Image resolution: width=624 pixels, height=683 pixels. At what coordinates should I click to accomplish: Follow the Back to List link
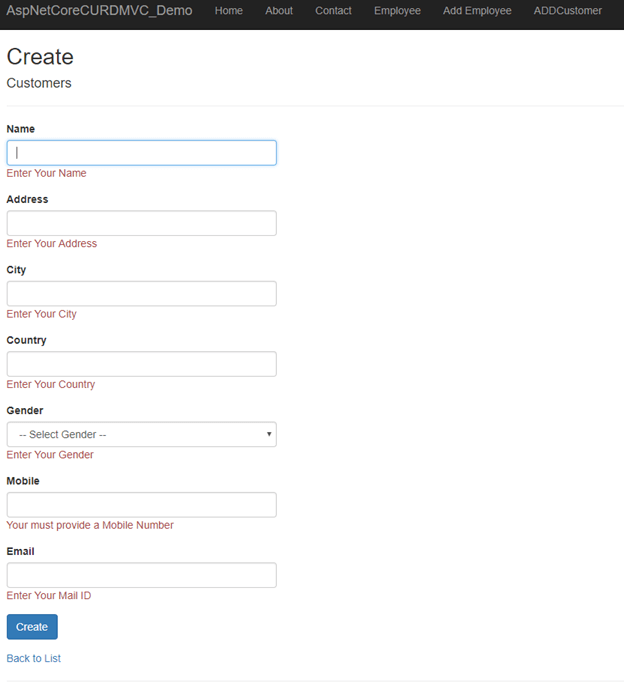(x=34, y=658)
